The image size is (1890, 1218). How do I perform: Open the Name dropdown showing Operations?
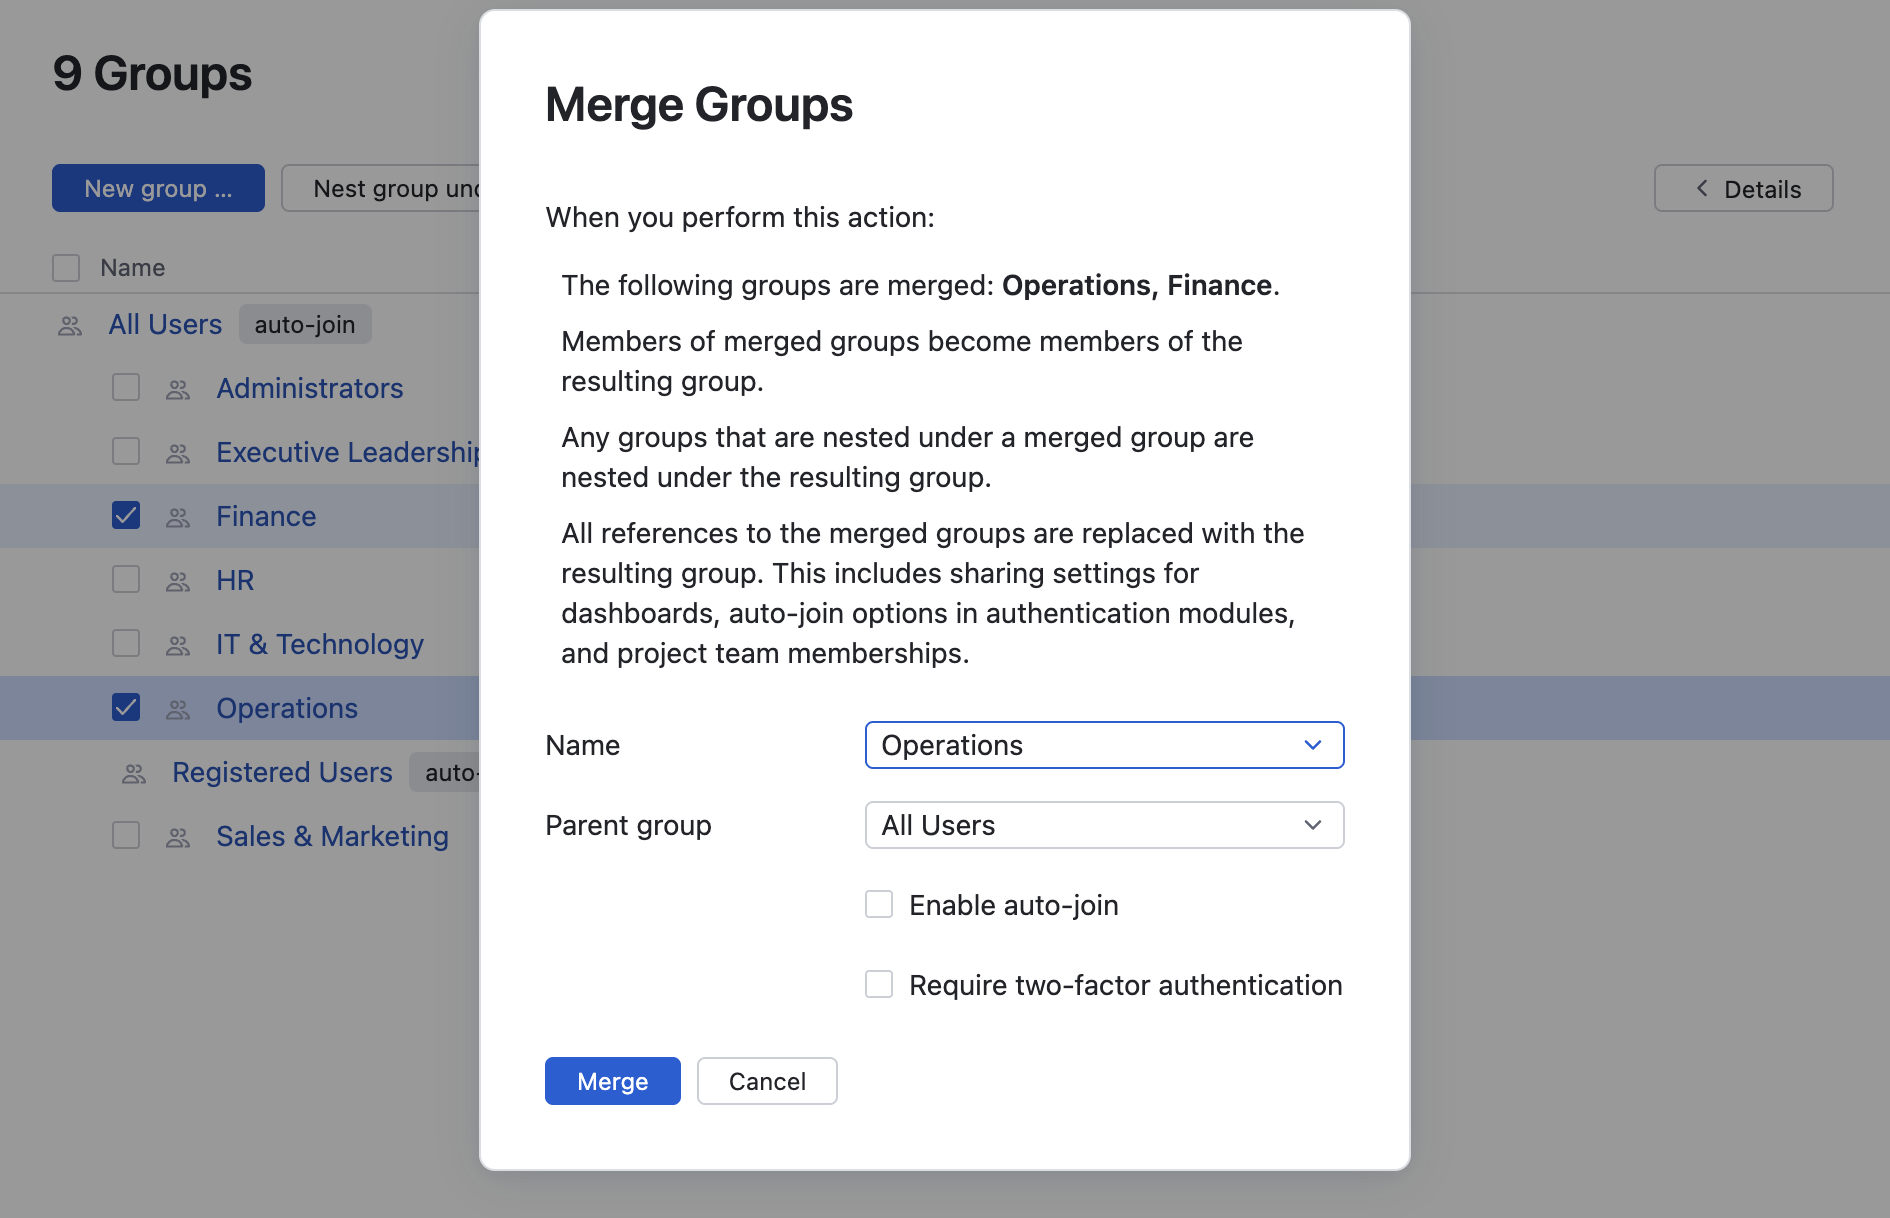point(1104,745)
